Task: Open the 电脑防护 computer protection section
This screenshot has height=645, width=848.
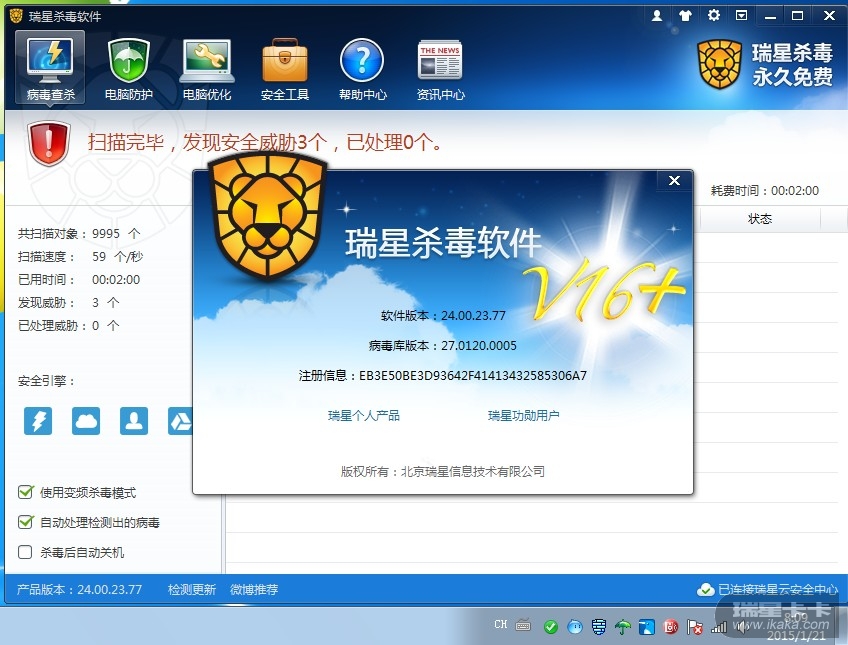Action: click(129, 69)
